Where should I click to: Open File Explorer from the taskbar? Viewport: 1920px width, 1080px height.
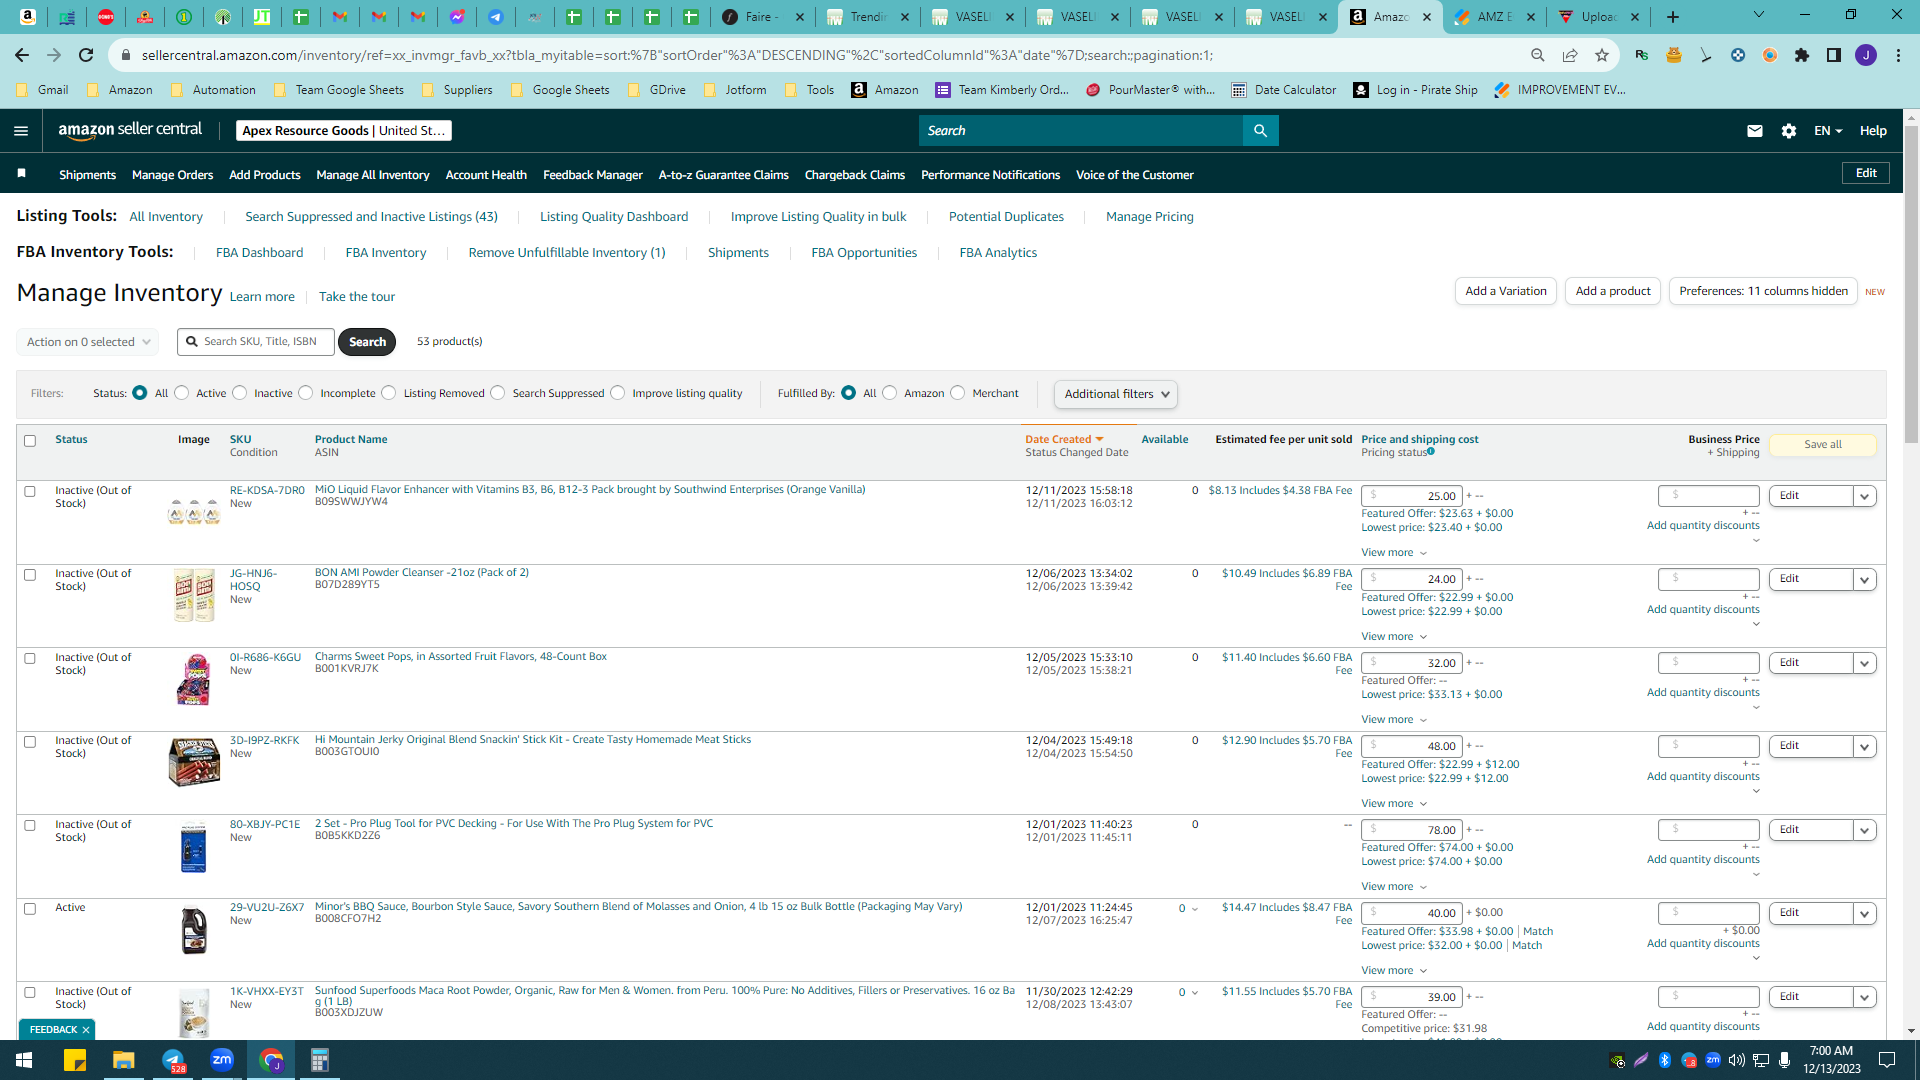coord(123,1060)
